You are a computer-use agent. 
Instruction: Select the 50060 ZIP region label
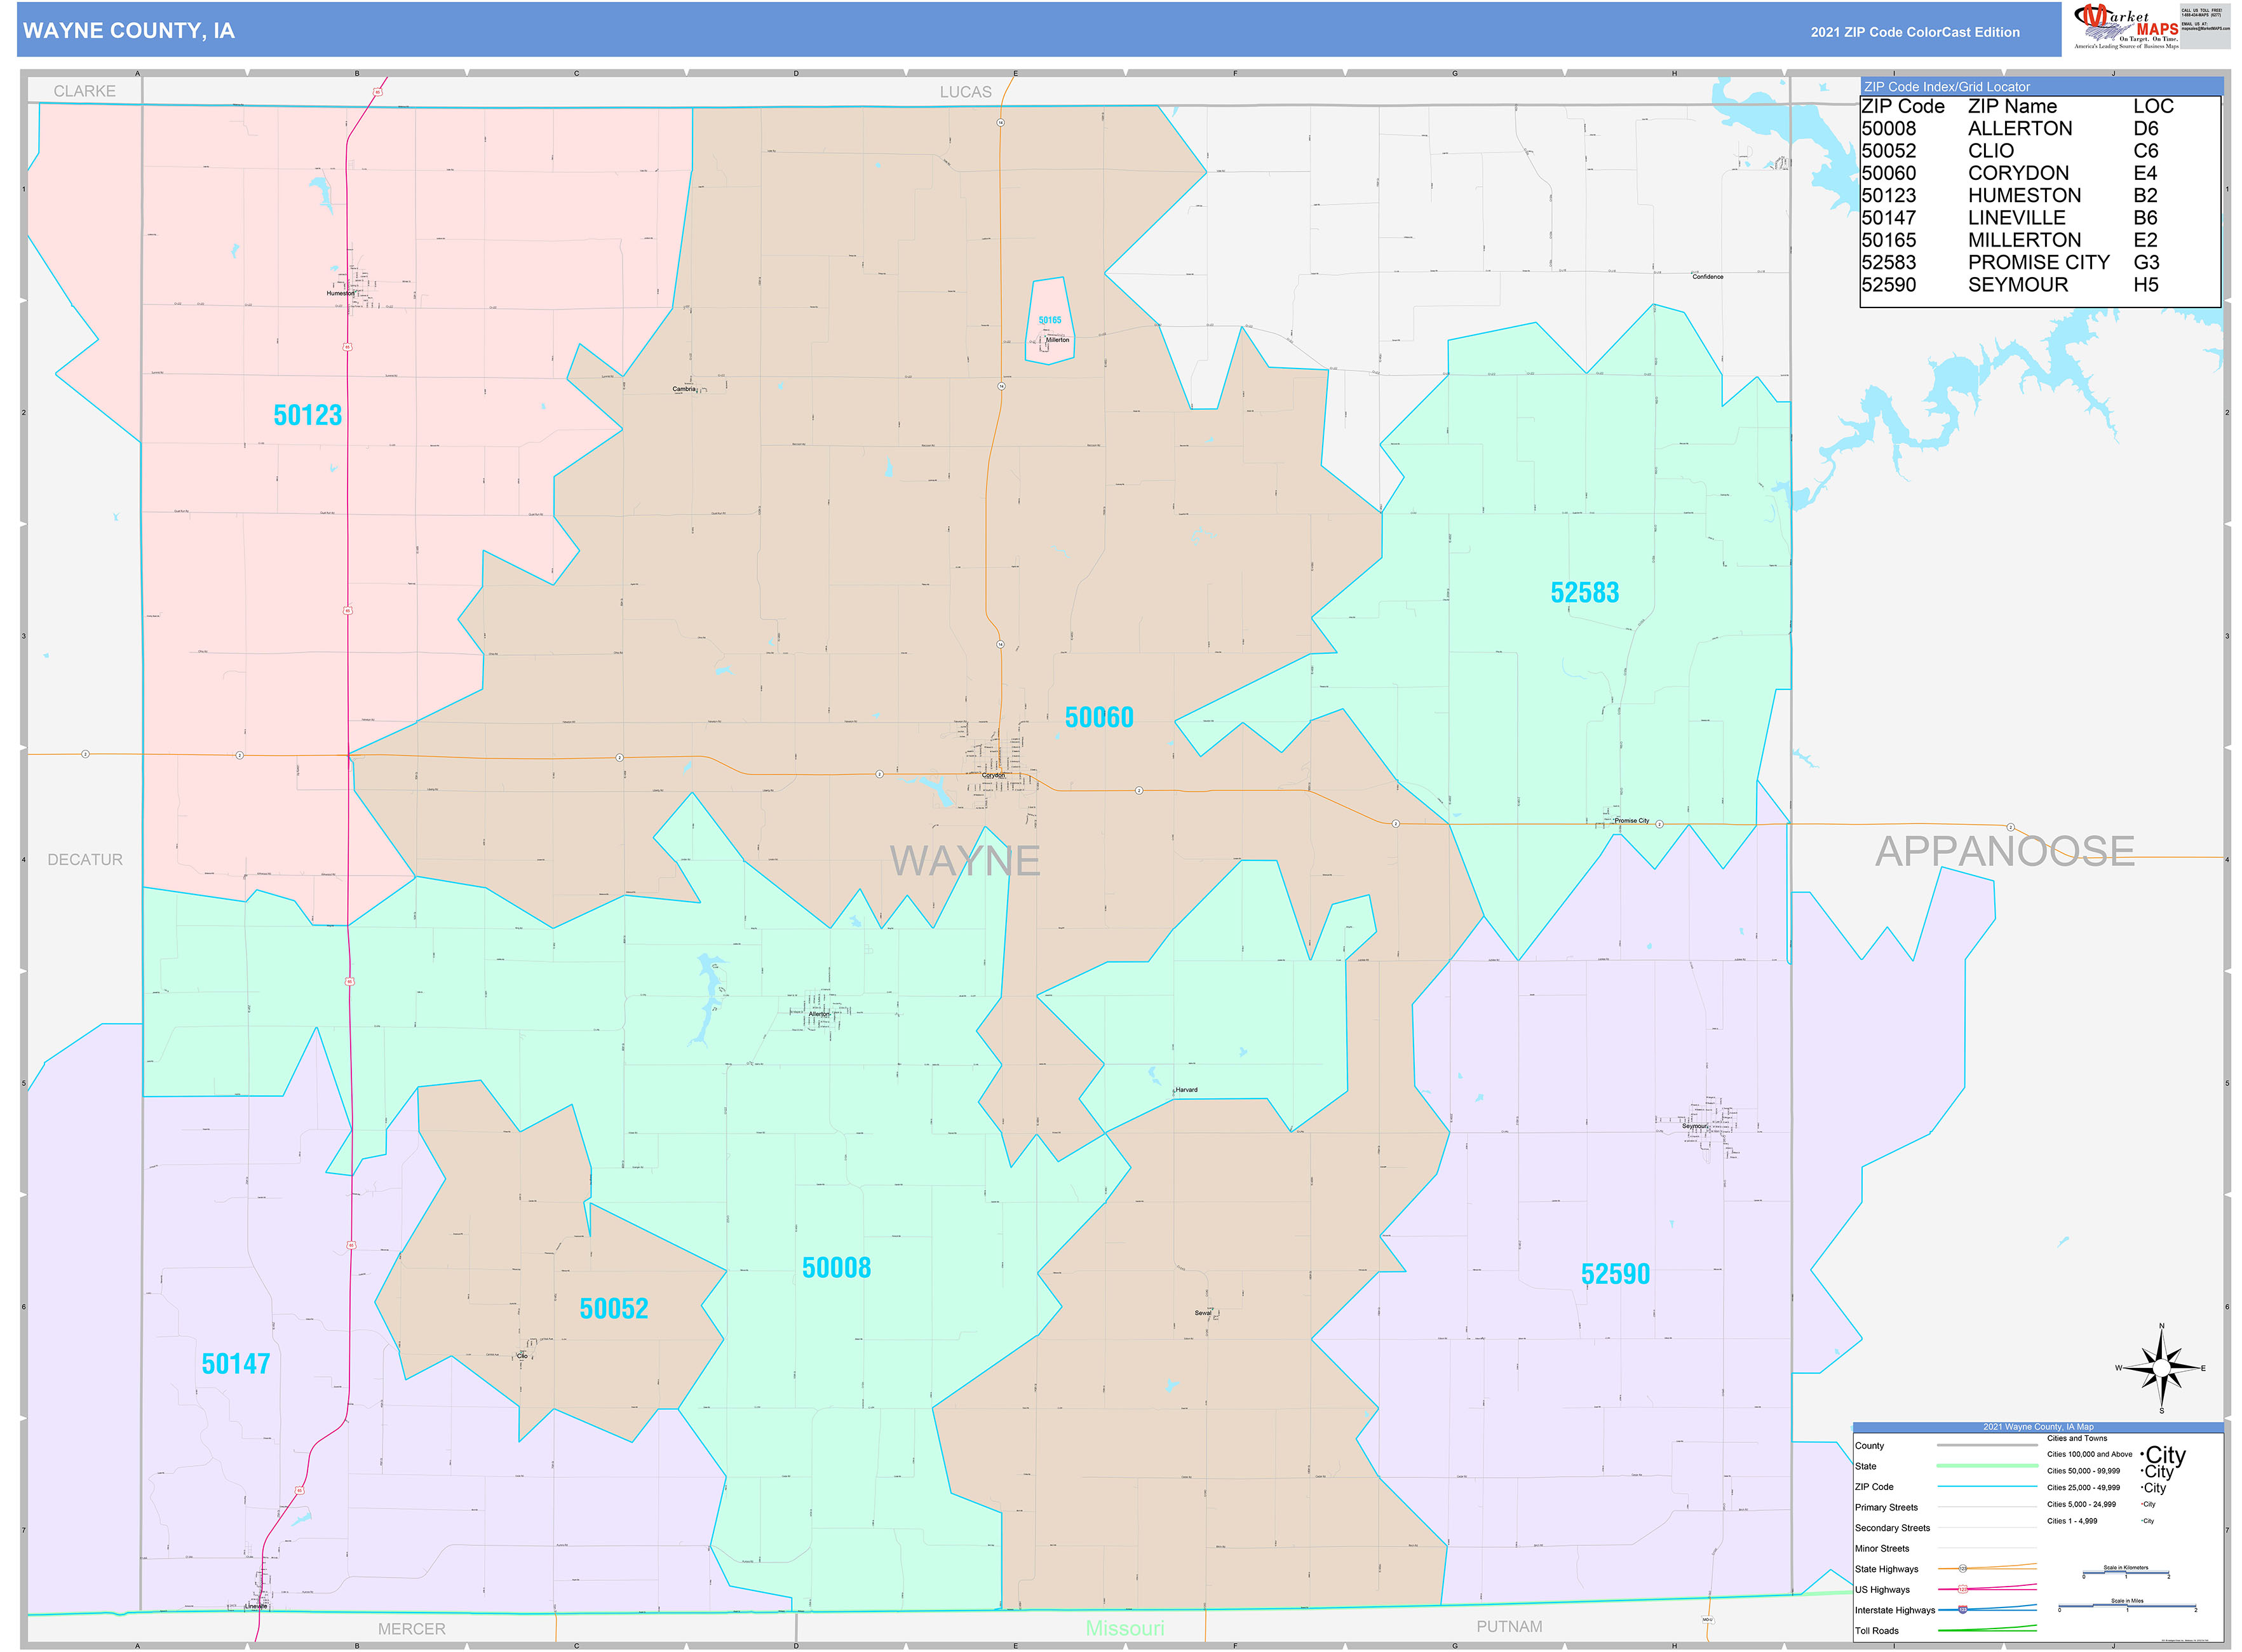pyautogui.click(x=1100, y=717)
